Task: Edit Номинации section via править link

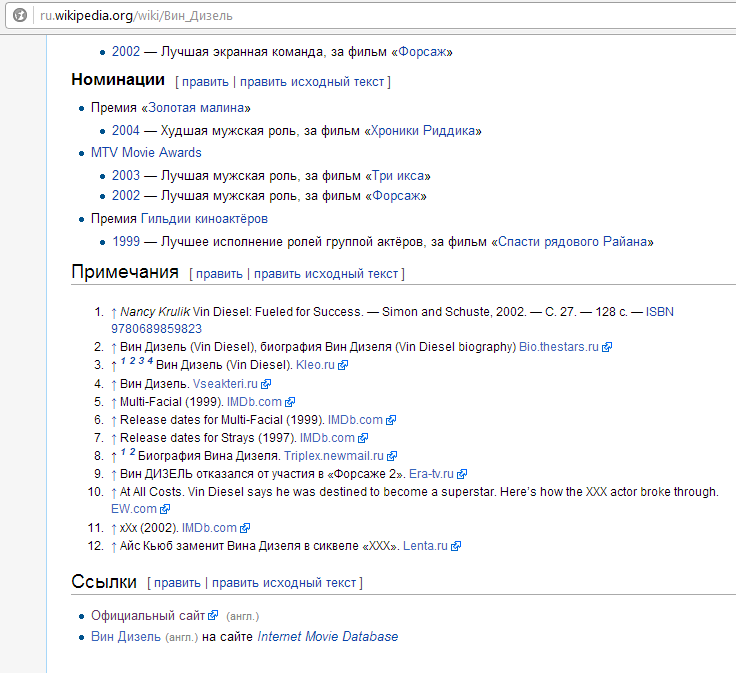Action: pyautogui.click(x=205, y=82)
